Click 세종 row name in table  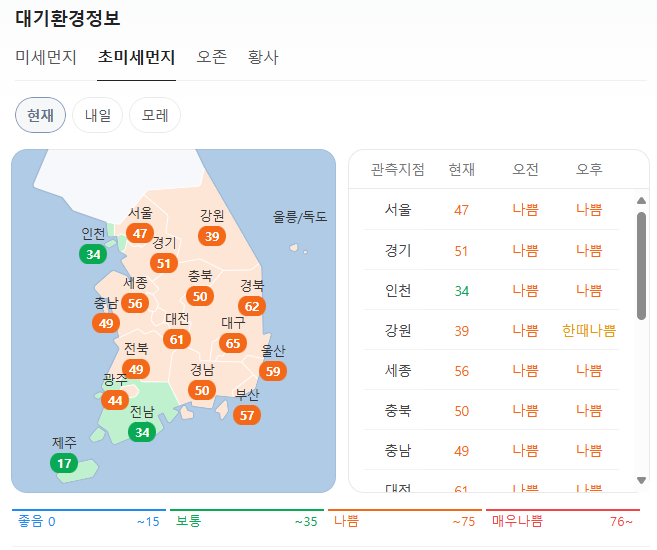click(x=398, y=370)
